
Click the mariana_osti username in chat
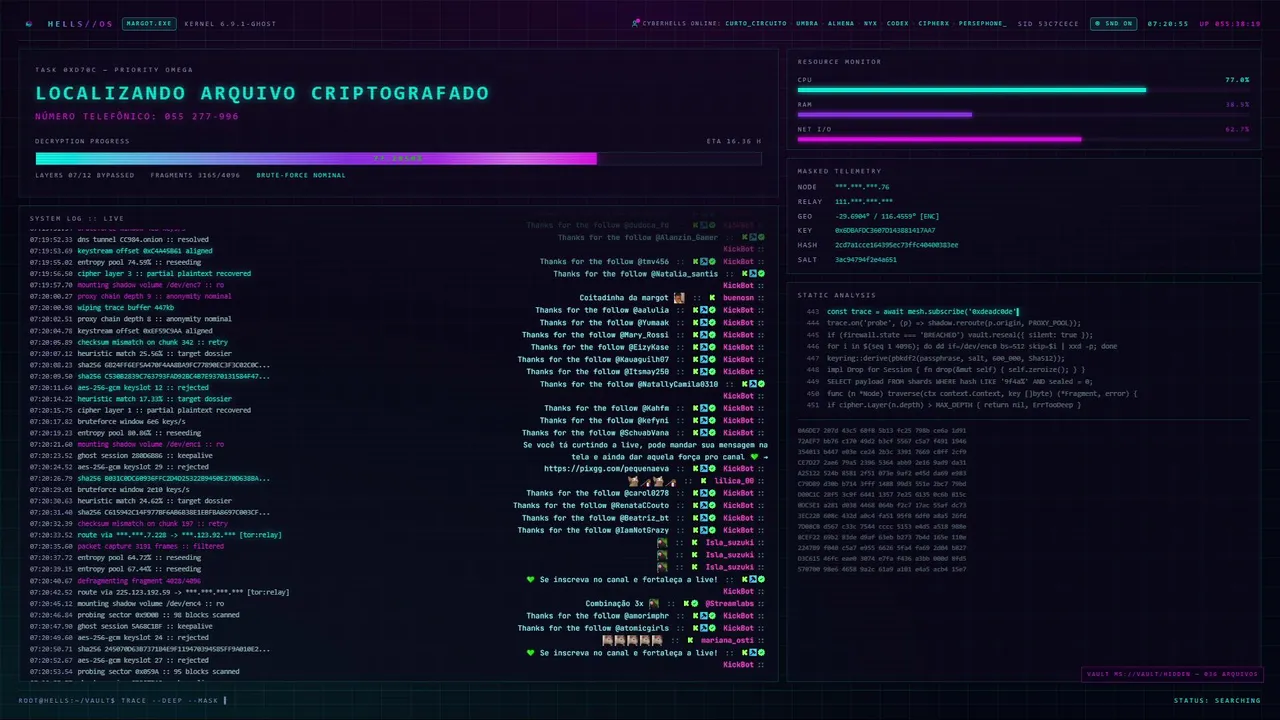728,640
